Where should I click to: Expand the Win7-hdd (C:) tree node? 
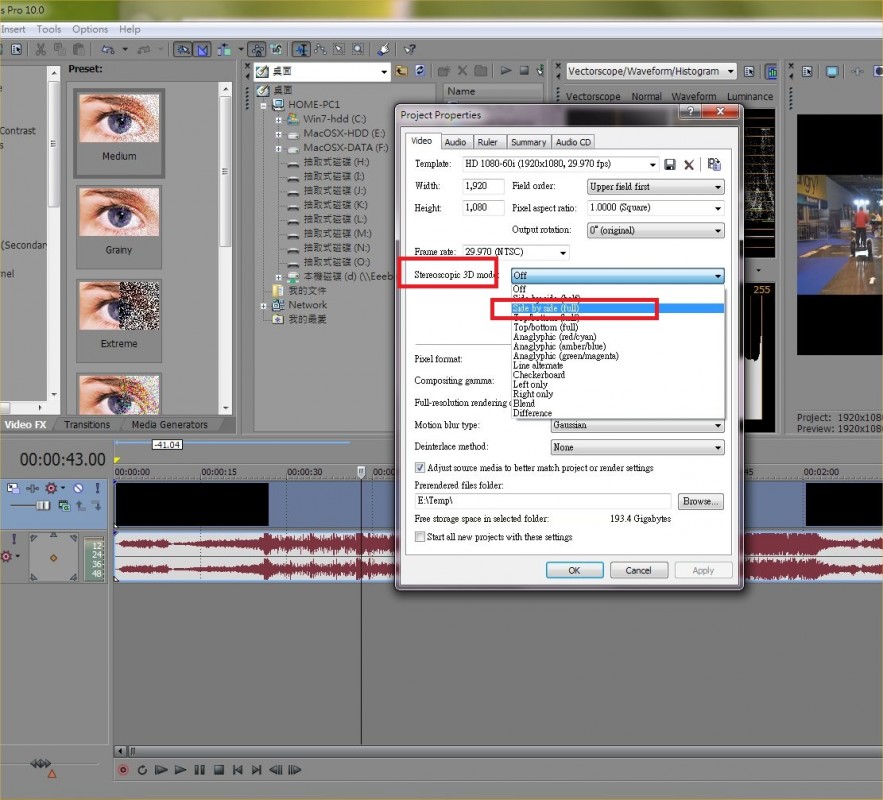279,119
